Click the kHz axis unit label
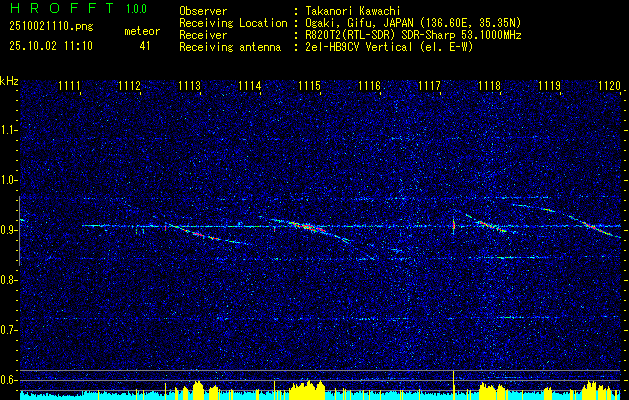This screenshot has height=400, width=629. point(9,81)
